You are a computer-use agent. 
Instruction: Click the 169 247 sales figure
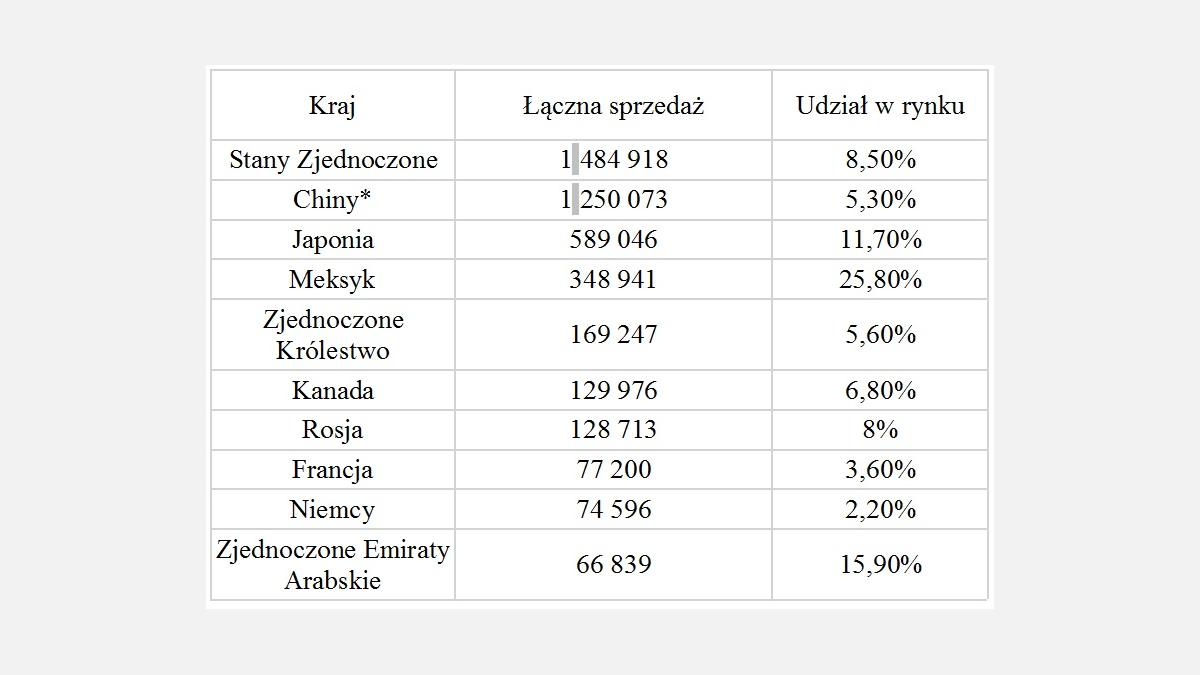click(x=614, y=335)
